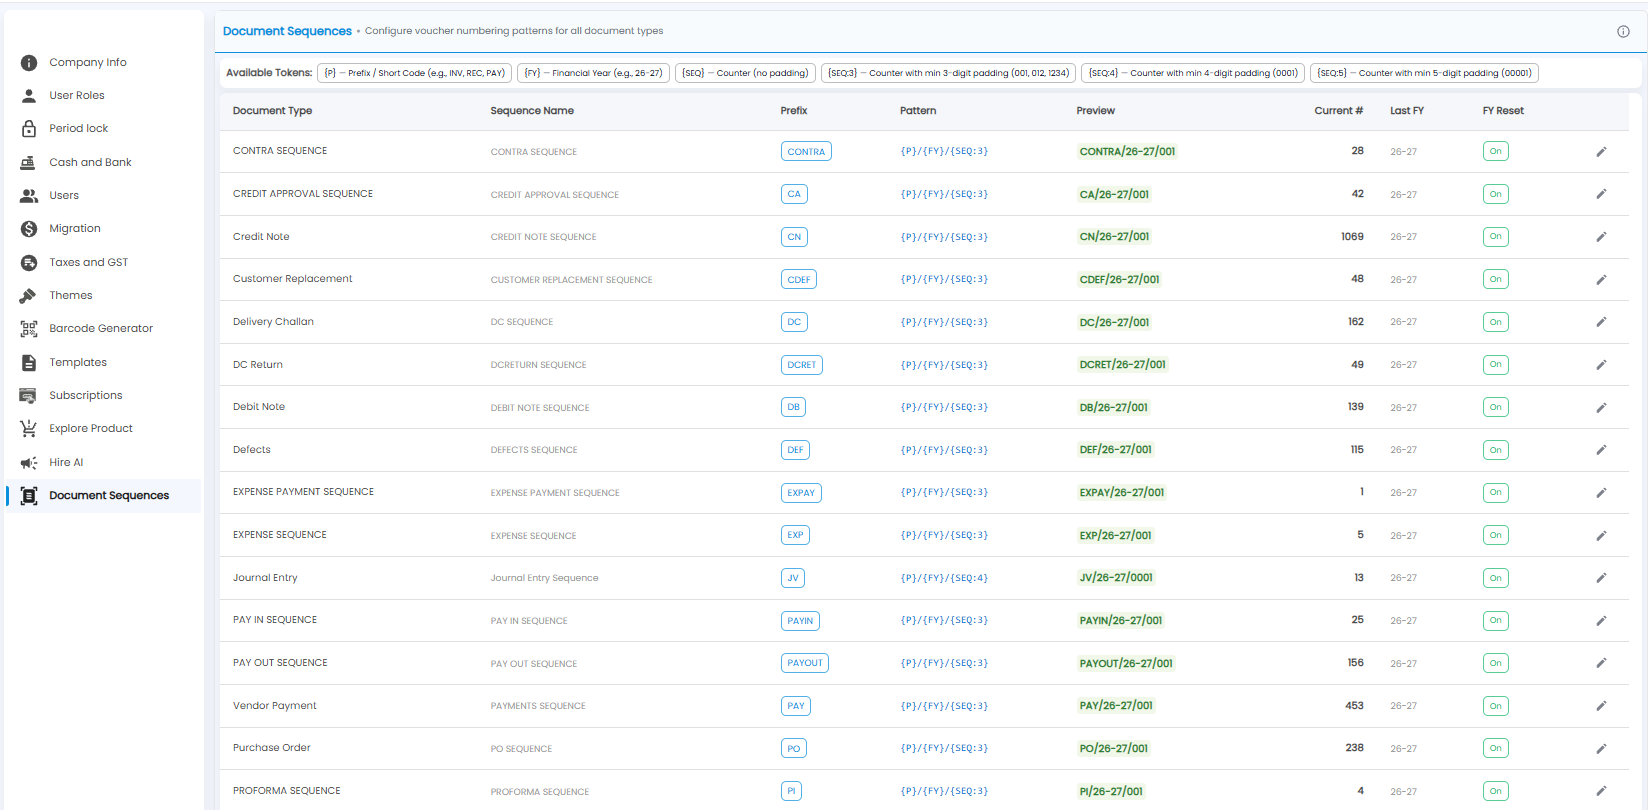Click edit pencil for Vendor Payment
The height and width of the screenshot is (810, 1648).
(x=1601, y=706)
